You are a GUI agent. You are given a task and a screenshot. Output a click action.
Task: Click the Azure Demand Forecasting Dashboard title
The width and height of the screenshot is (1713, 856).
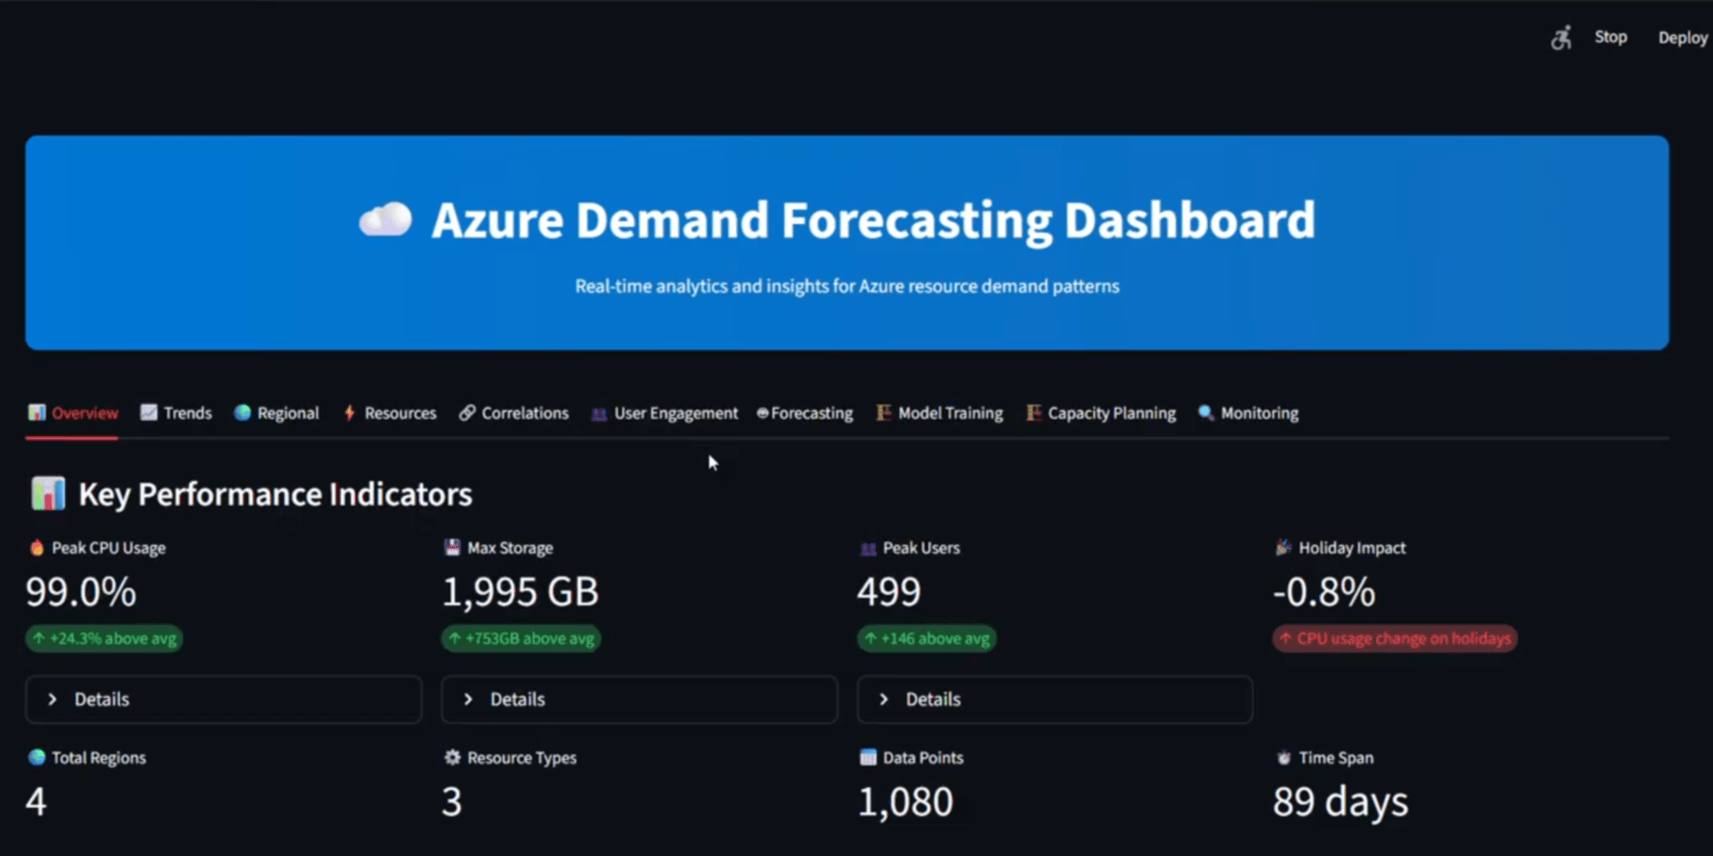[873, 220]
